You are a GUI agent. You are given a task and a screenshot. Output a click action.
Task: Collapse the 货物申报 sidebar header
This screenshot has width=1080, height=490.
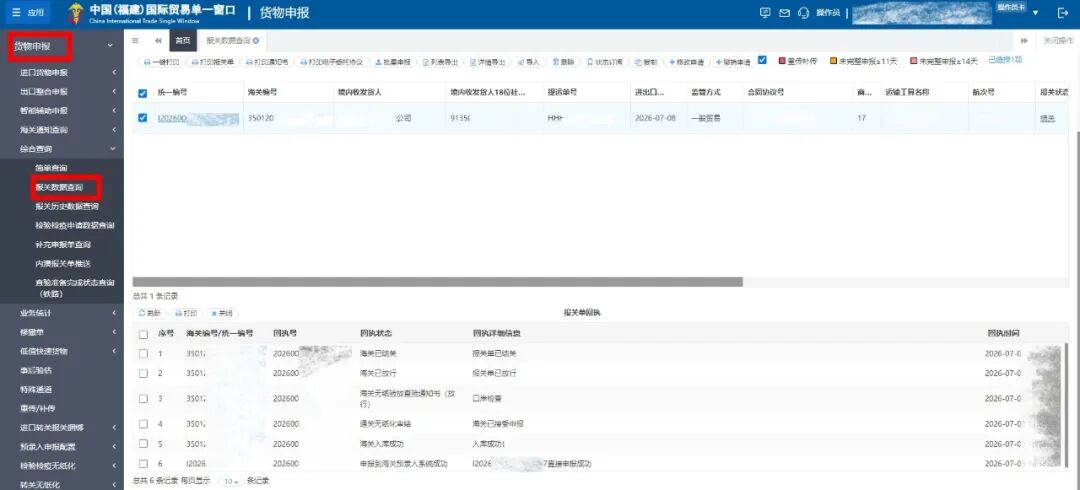[62, 46]
